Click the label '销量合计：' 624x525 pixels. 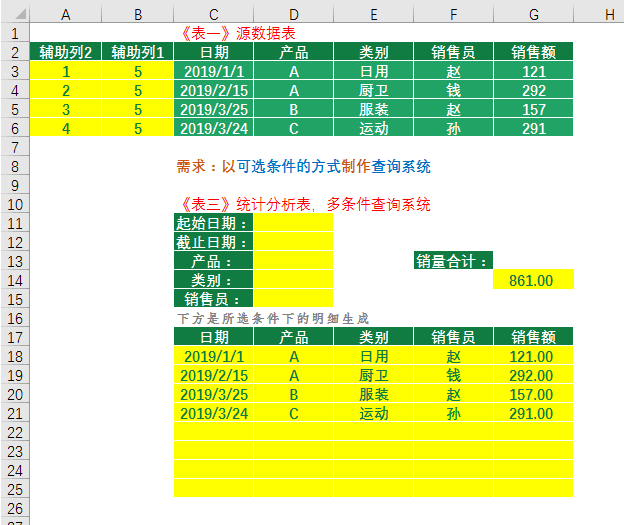click(x=453, y=261)
